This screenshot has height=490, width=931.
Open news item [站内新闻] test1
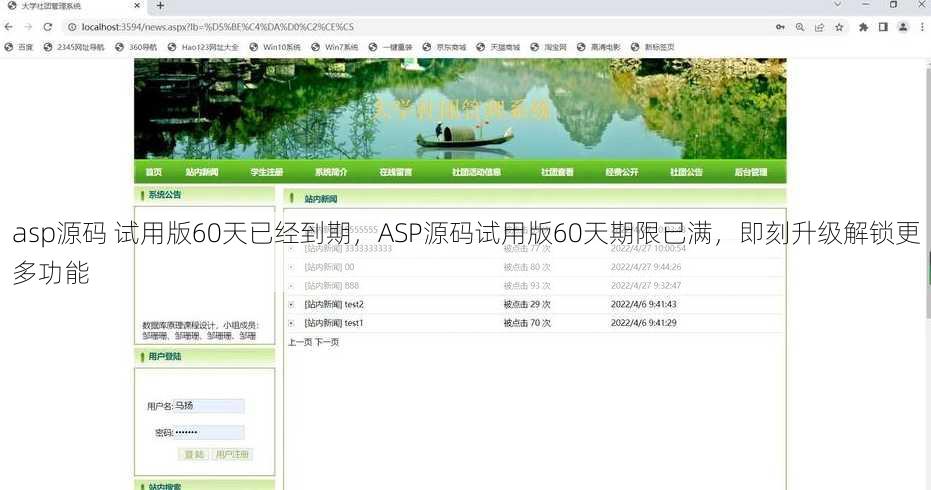click(x=333, y=323)
